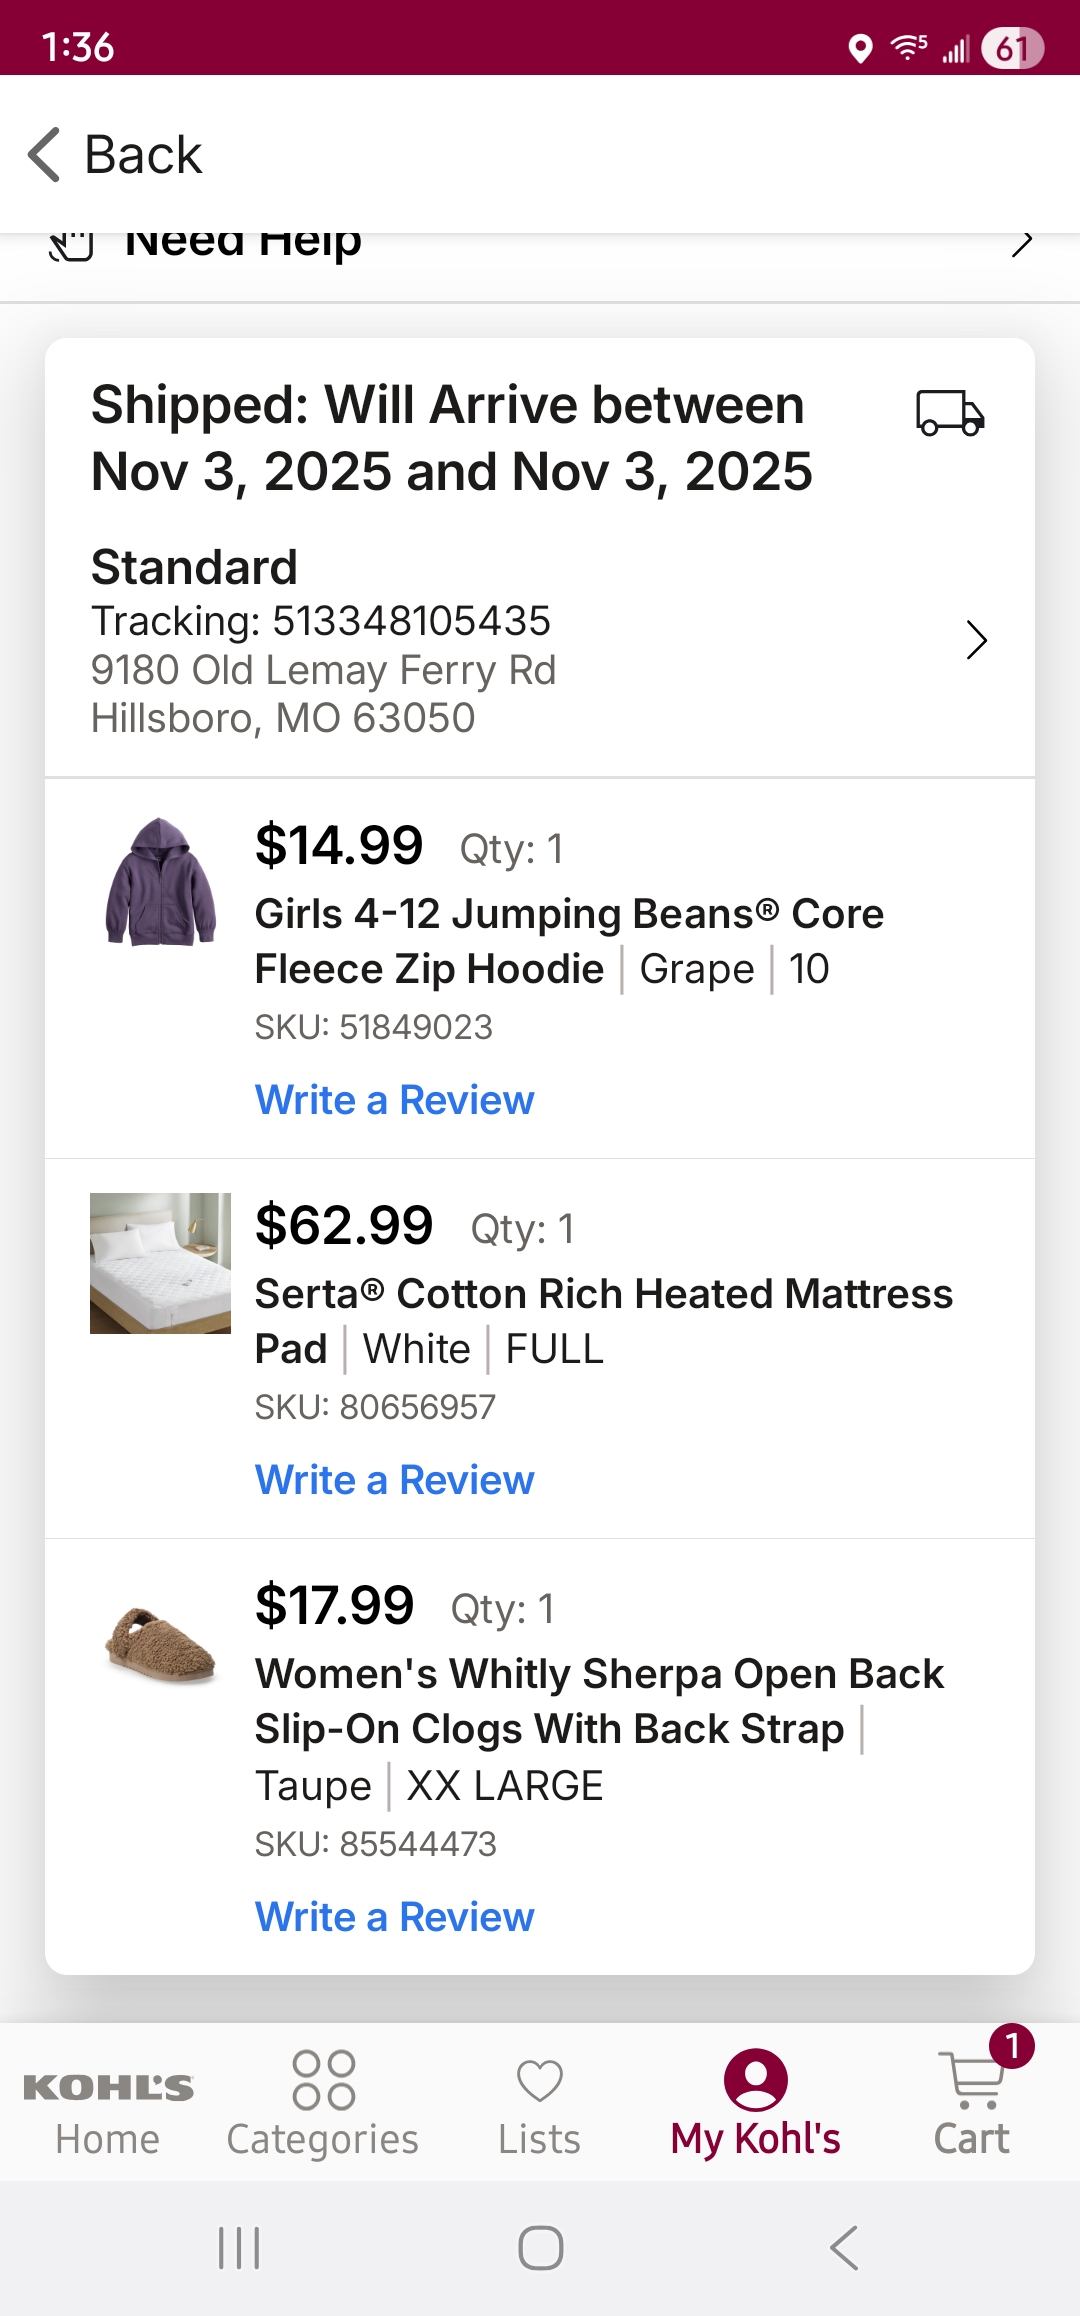This screenshot has height=2316, width=1080.
Task: Write a Review for Serta Mattress Pad
Action: [x=395, y=1480]
